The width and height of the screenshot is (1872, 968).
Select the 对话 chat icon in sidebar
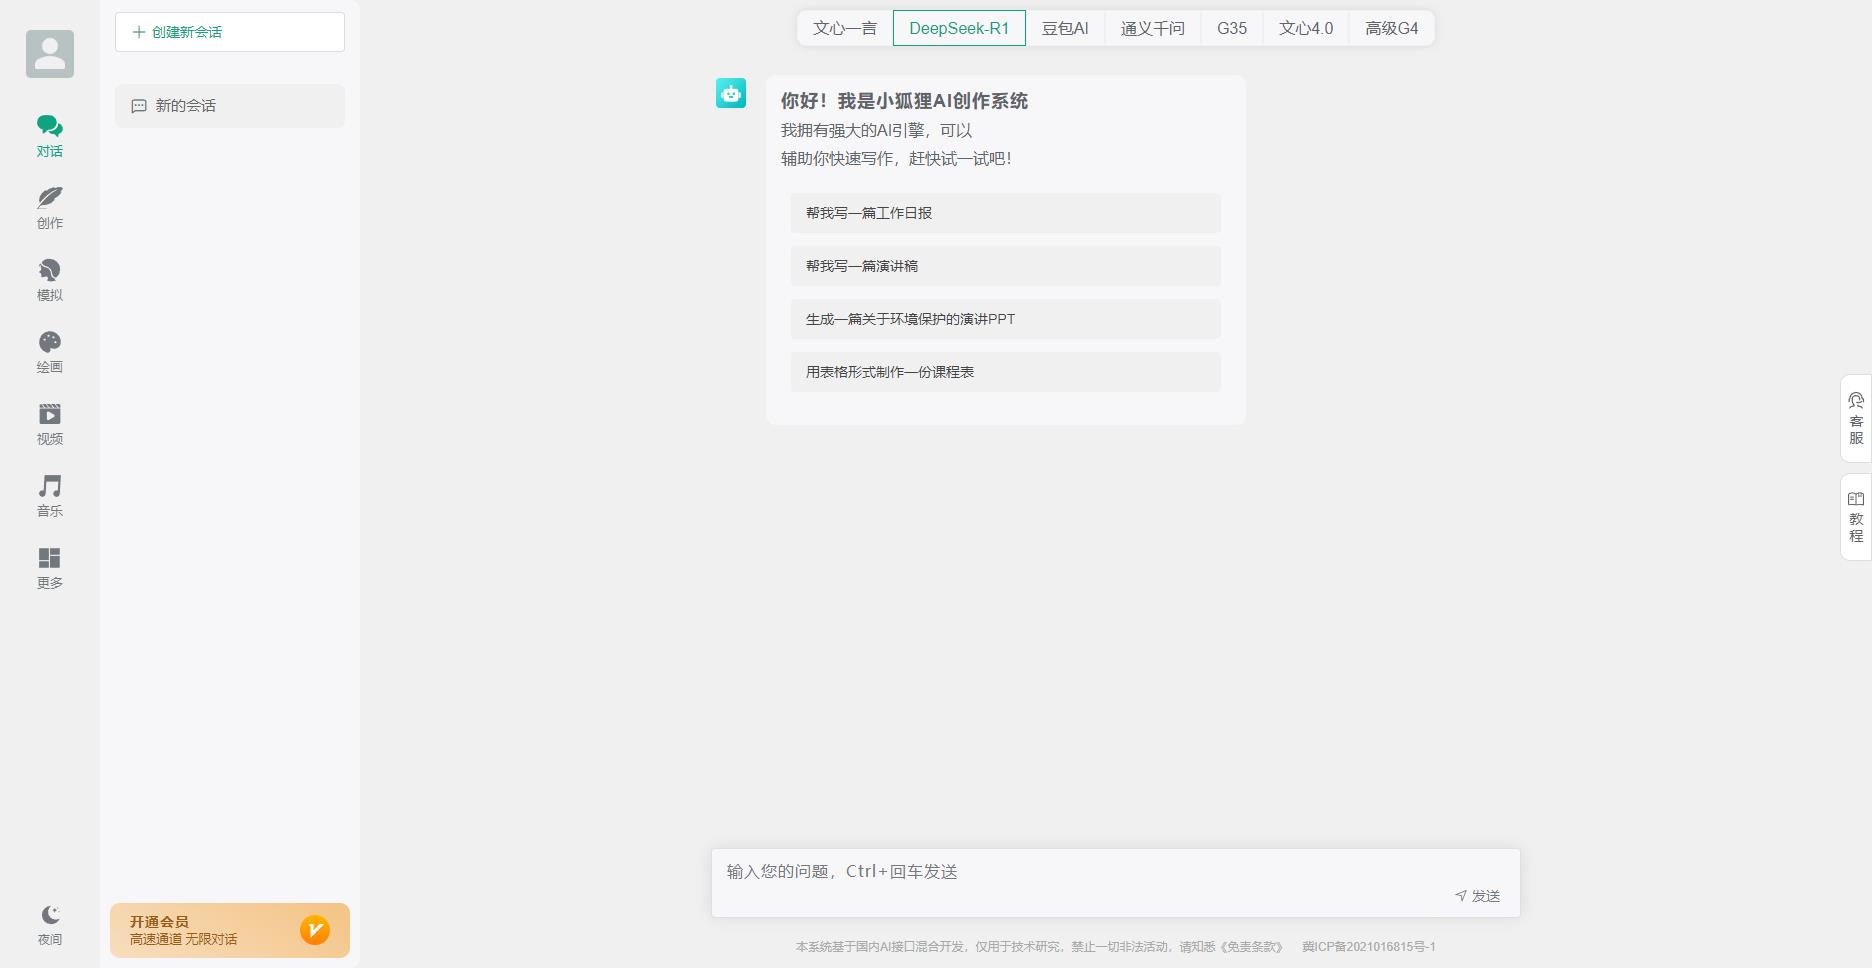49,137
